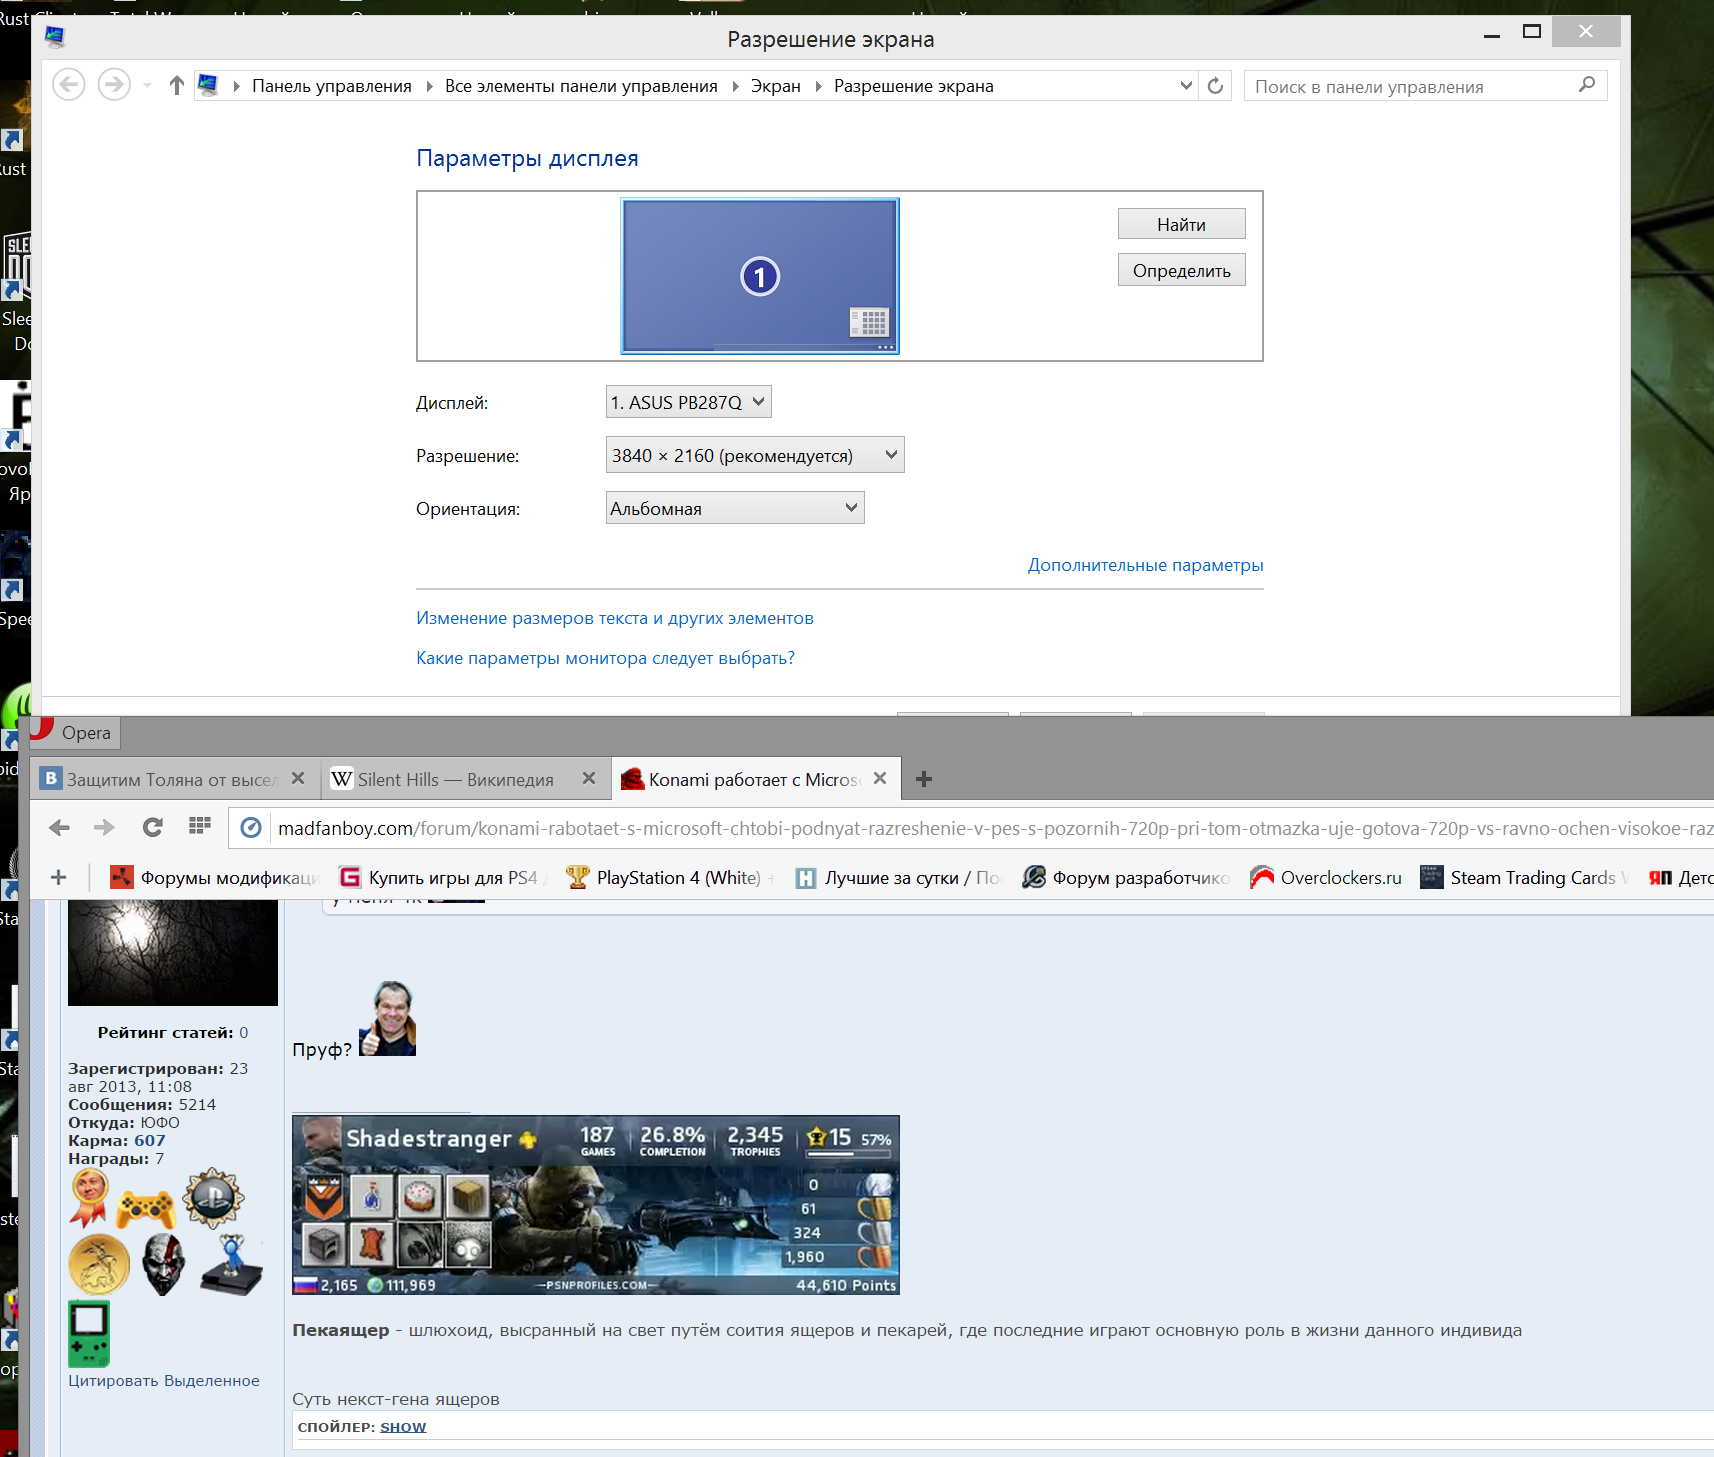Open recent locations dropdown arrow
The width and height of the screenshot is (1714, 1457).
[x=148, y=86]
